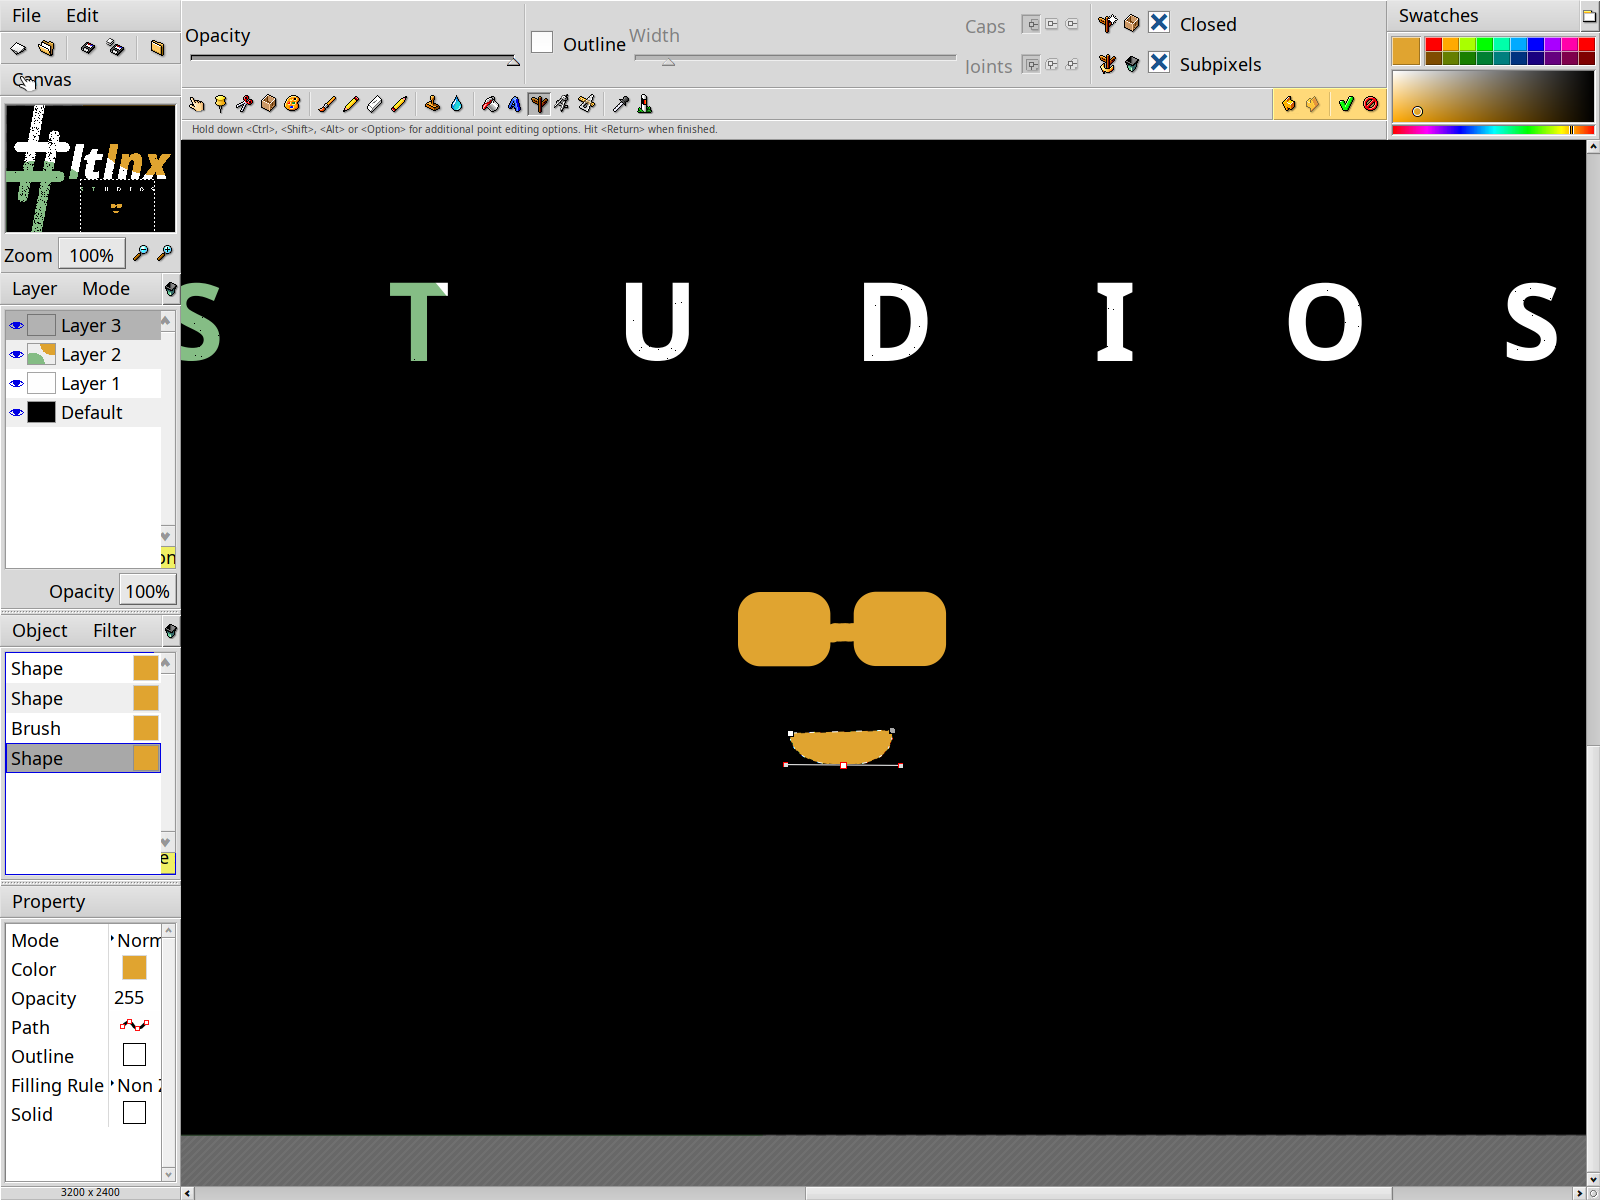Image resolution: width=1600 pixels, height=1200 pixels.
Task: Open the Filling Rule dropdown
Action: coord(135,1085)
